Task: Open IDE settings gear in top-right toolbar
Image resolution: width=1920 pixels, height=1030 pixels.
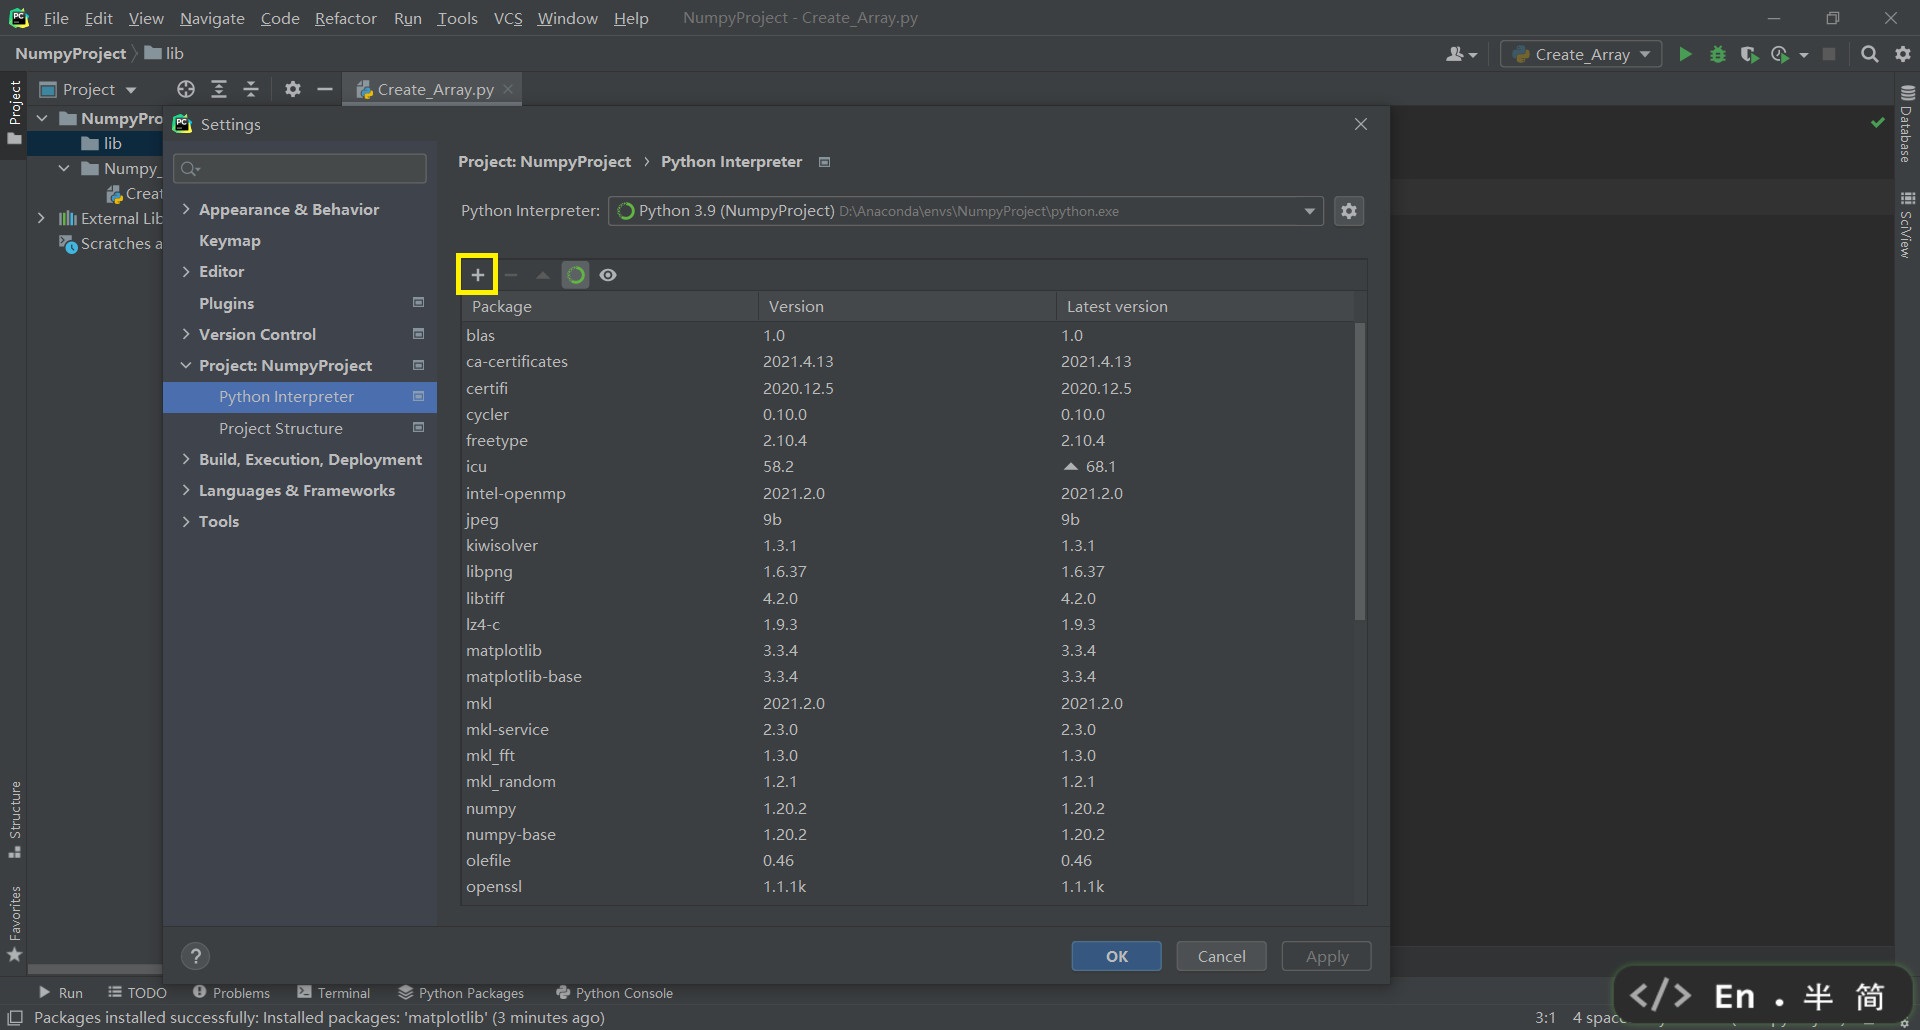Action: click(1902, 54)
